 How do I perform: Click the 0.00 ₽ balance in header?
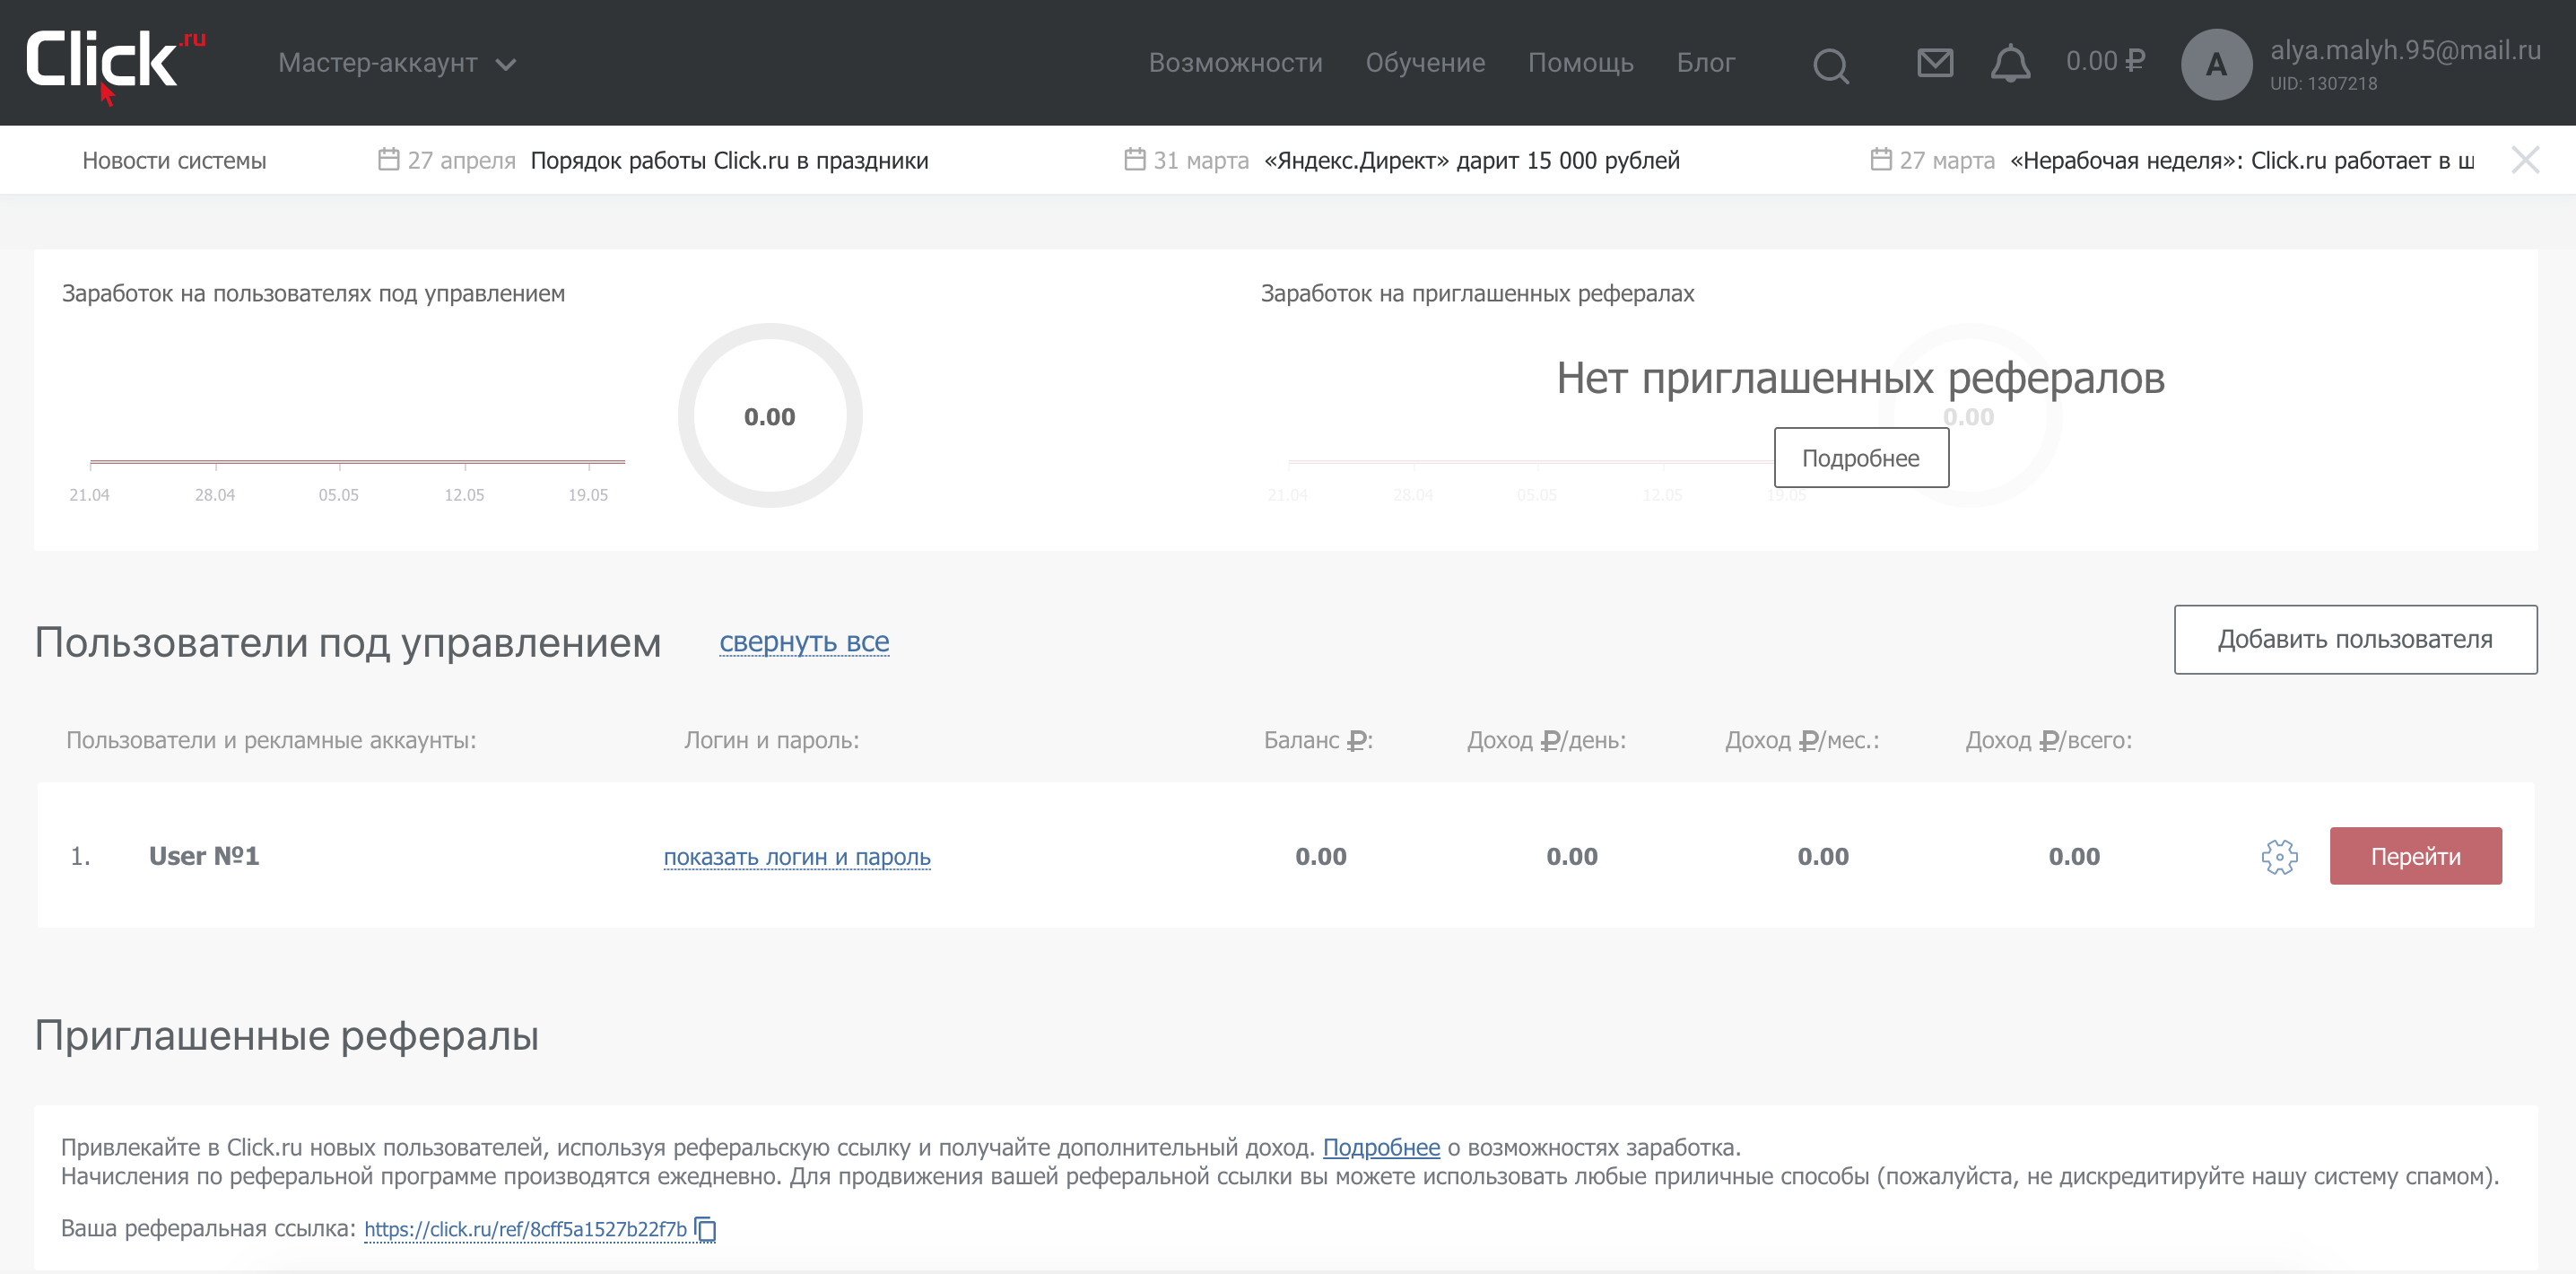point(2105,62)
